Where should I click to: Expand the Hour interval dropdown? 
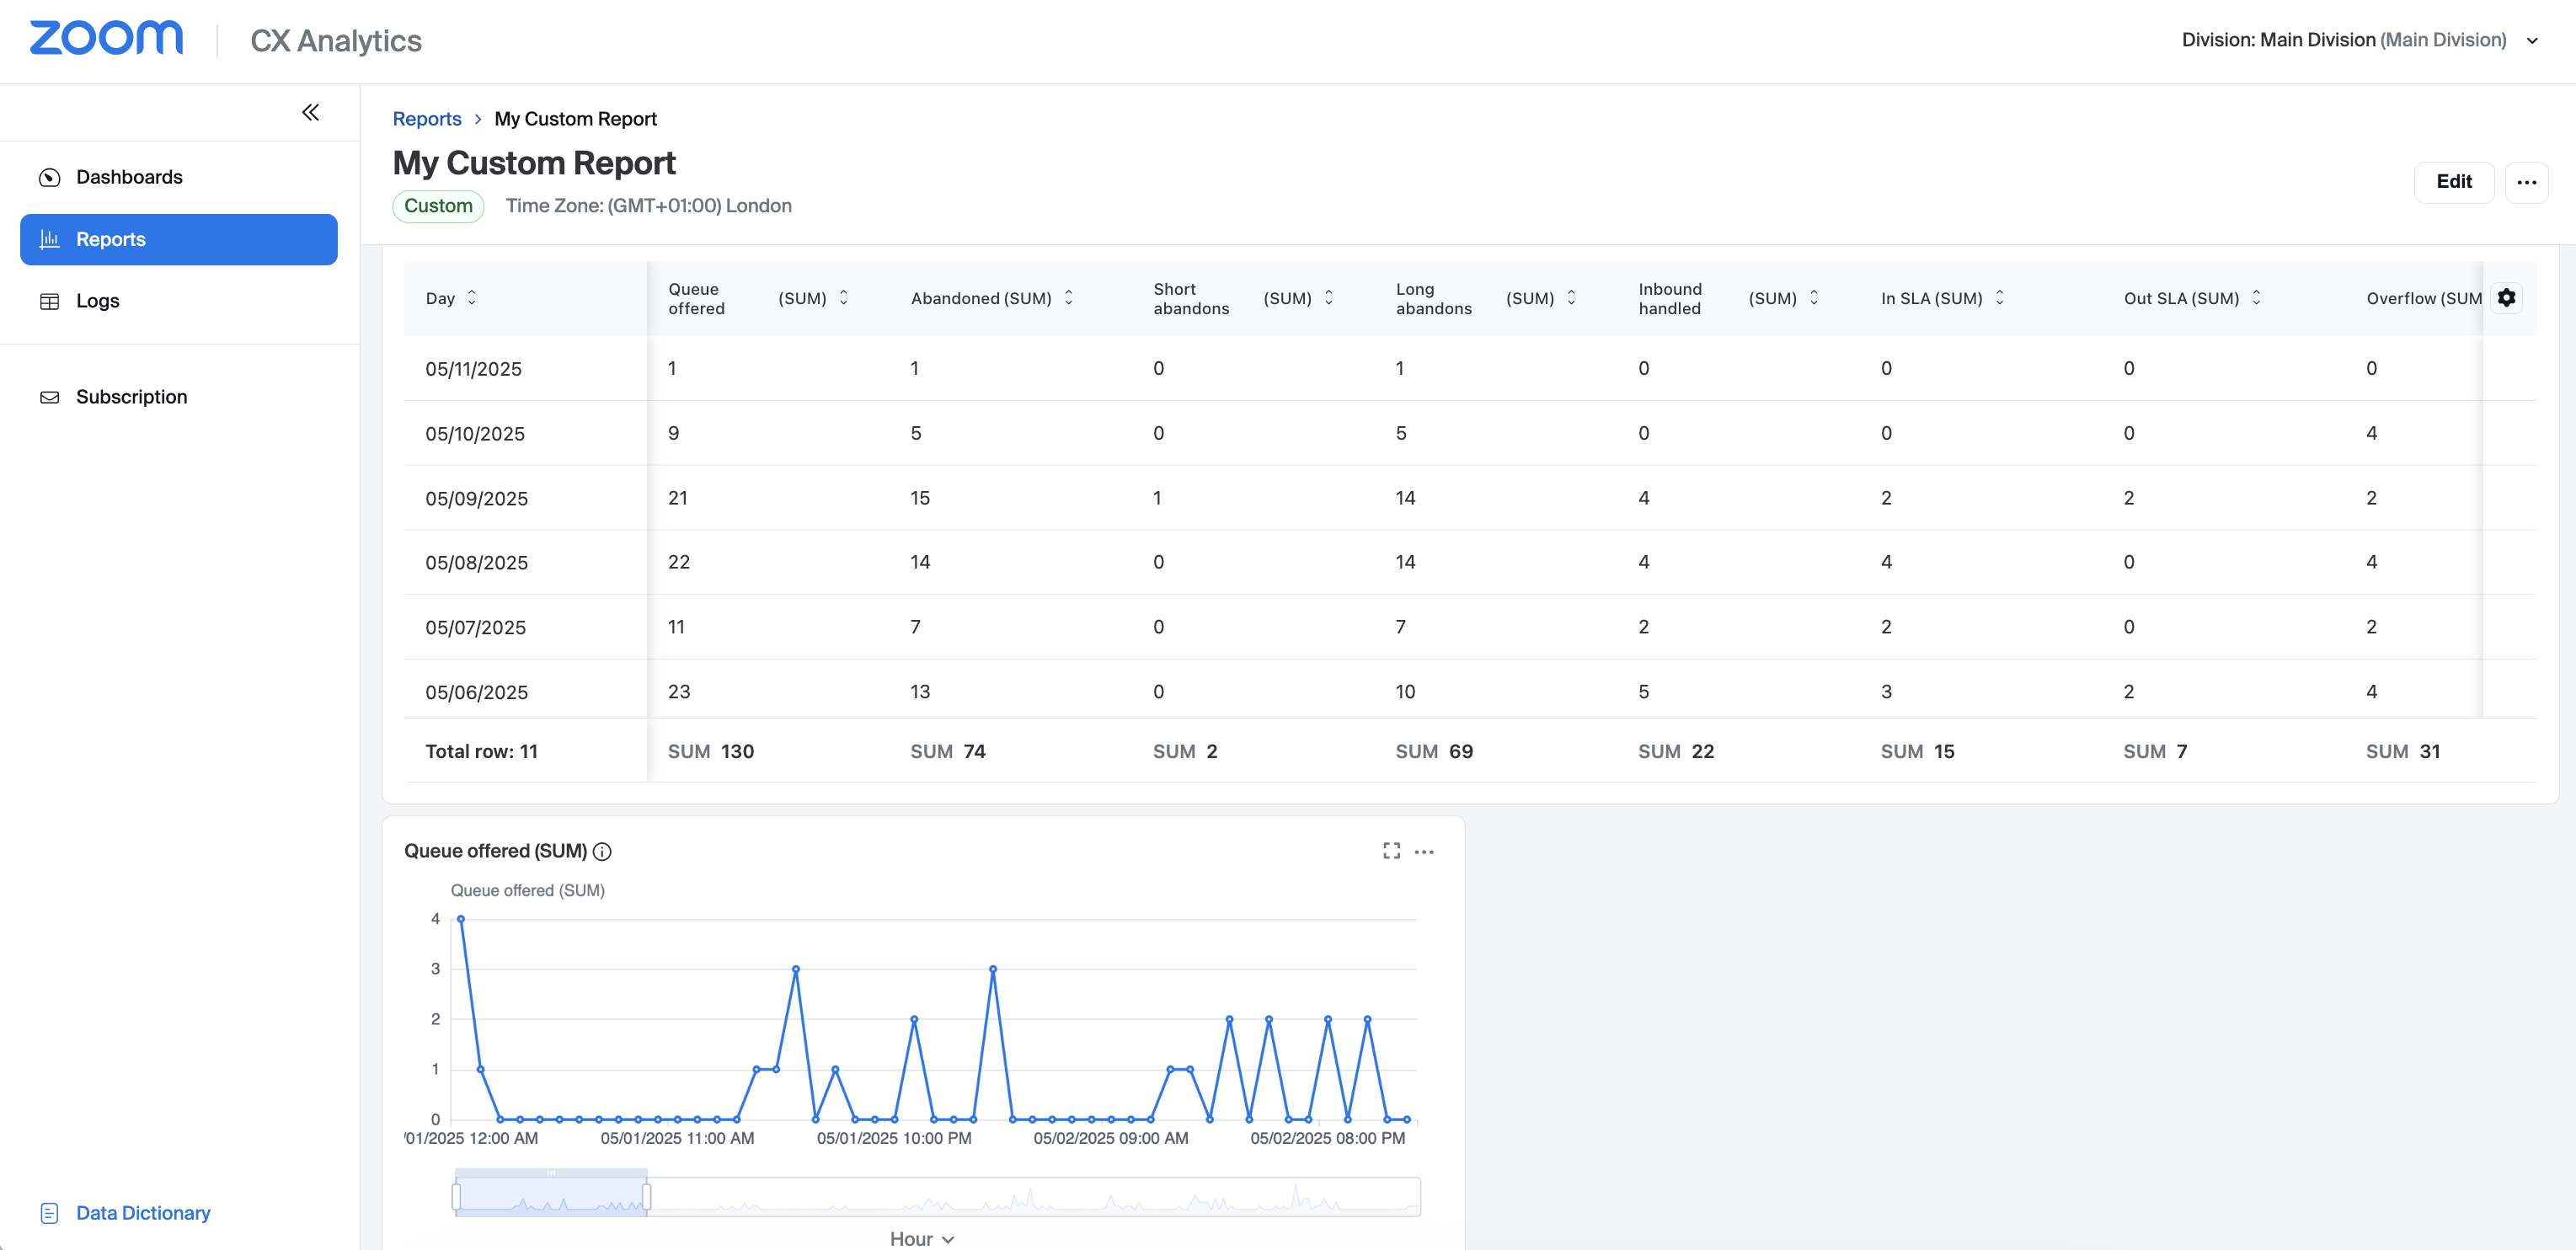[x=921, y=1239]
